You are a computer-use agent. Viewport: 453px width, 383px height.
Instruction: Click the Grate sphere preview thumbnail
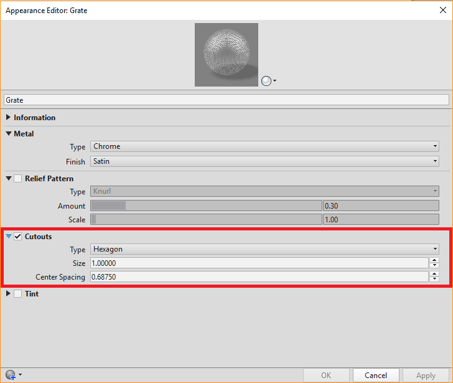click(x=226, y=55)
